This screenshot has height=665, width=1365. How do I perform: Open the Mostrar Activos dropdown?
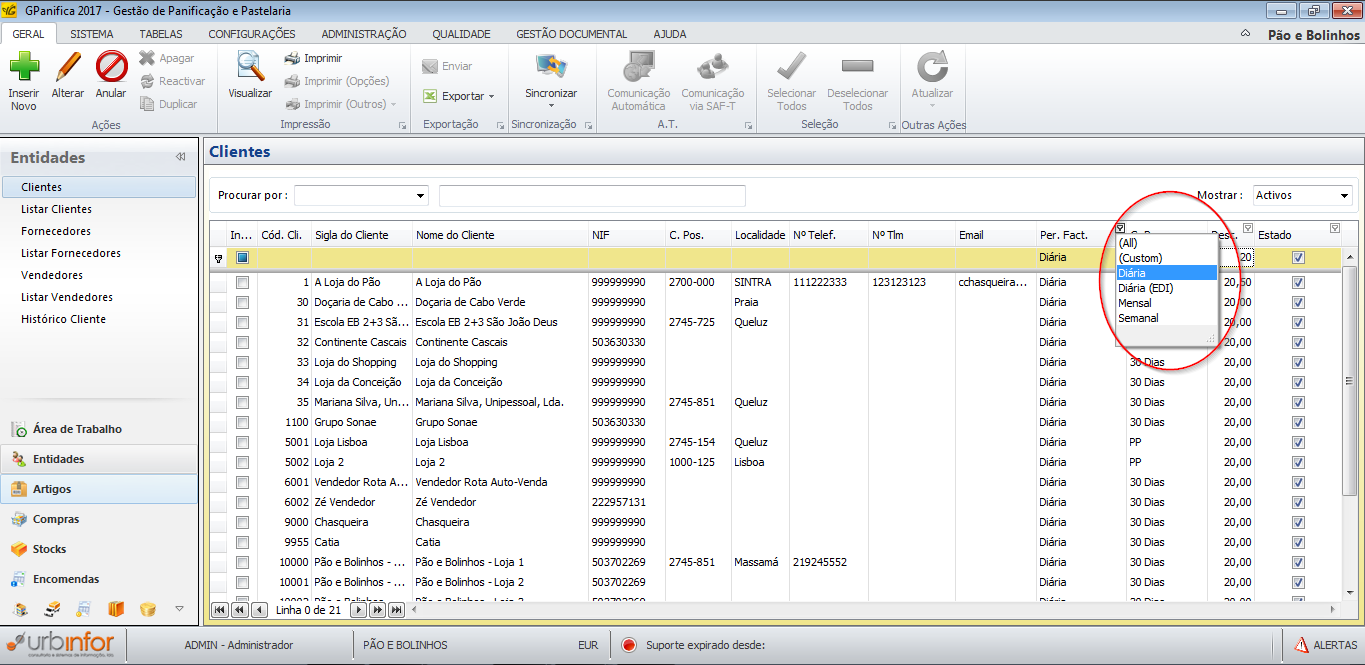click(x=1345, y=196)
